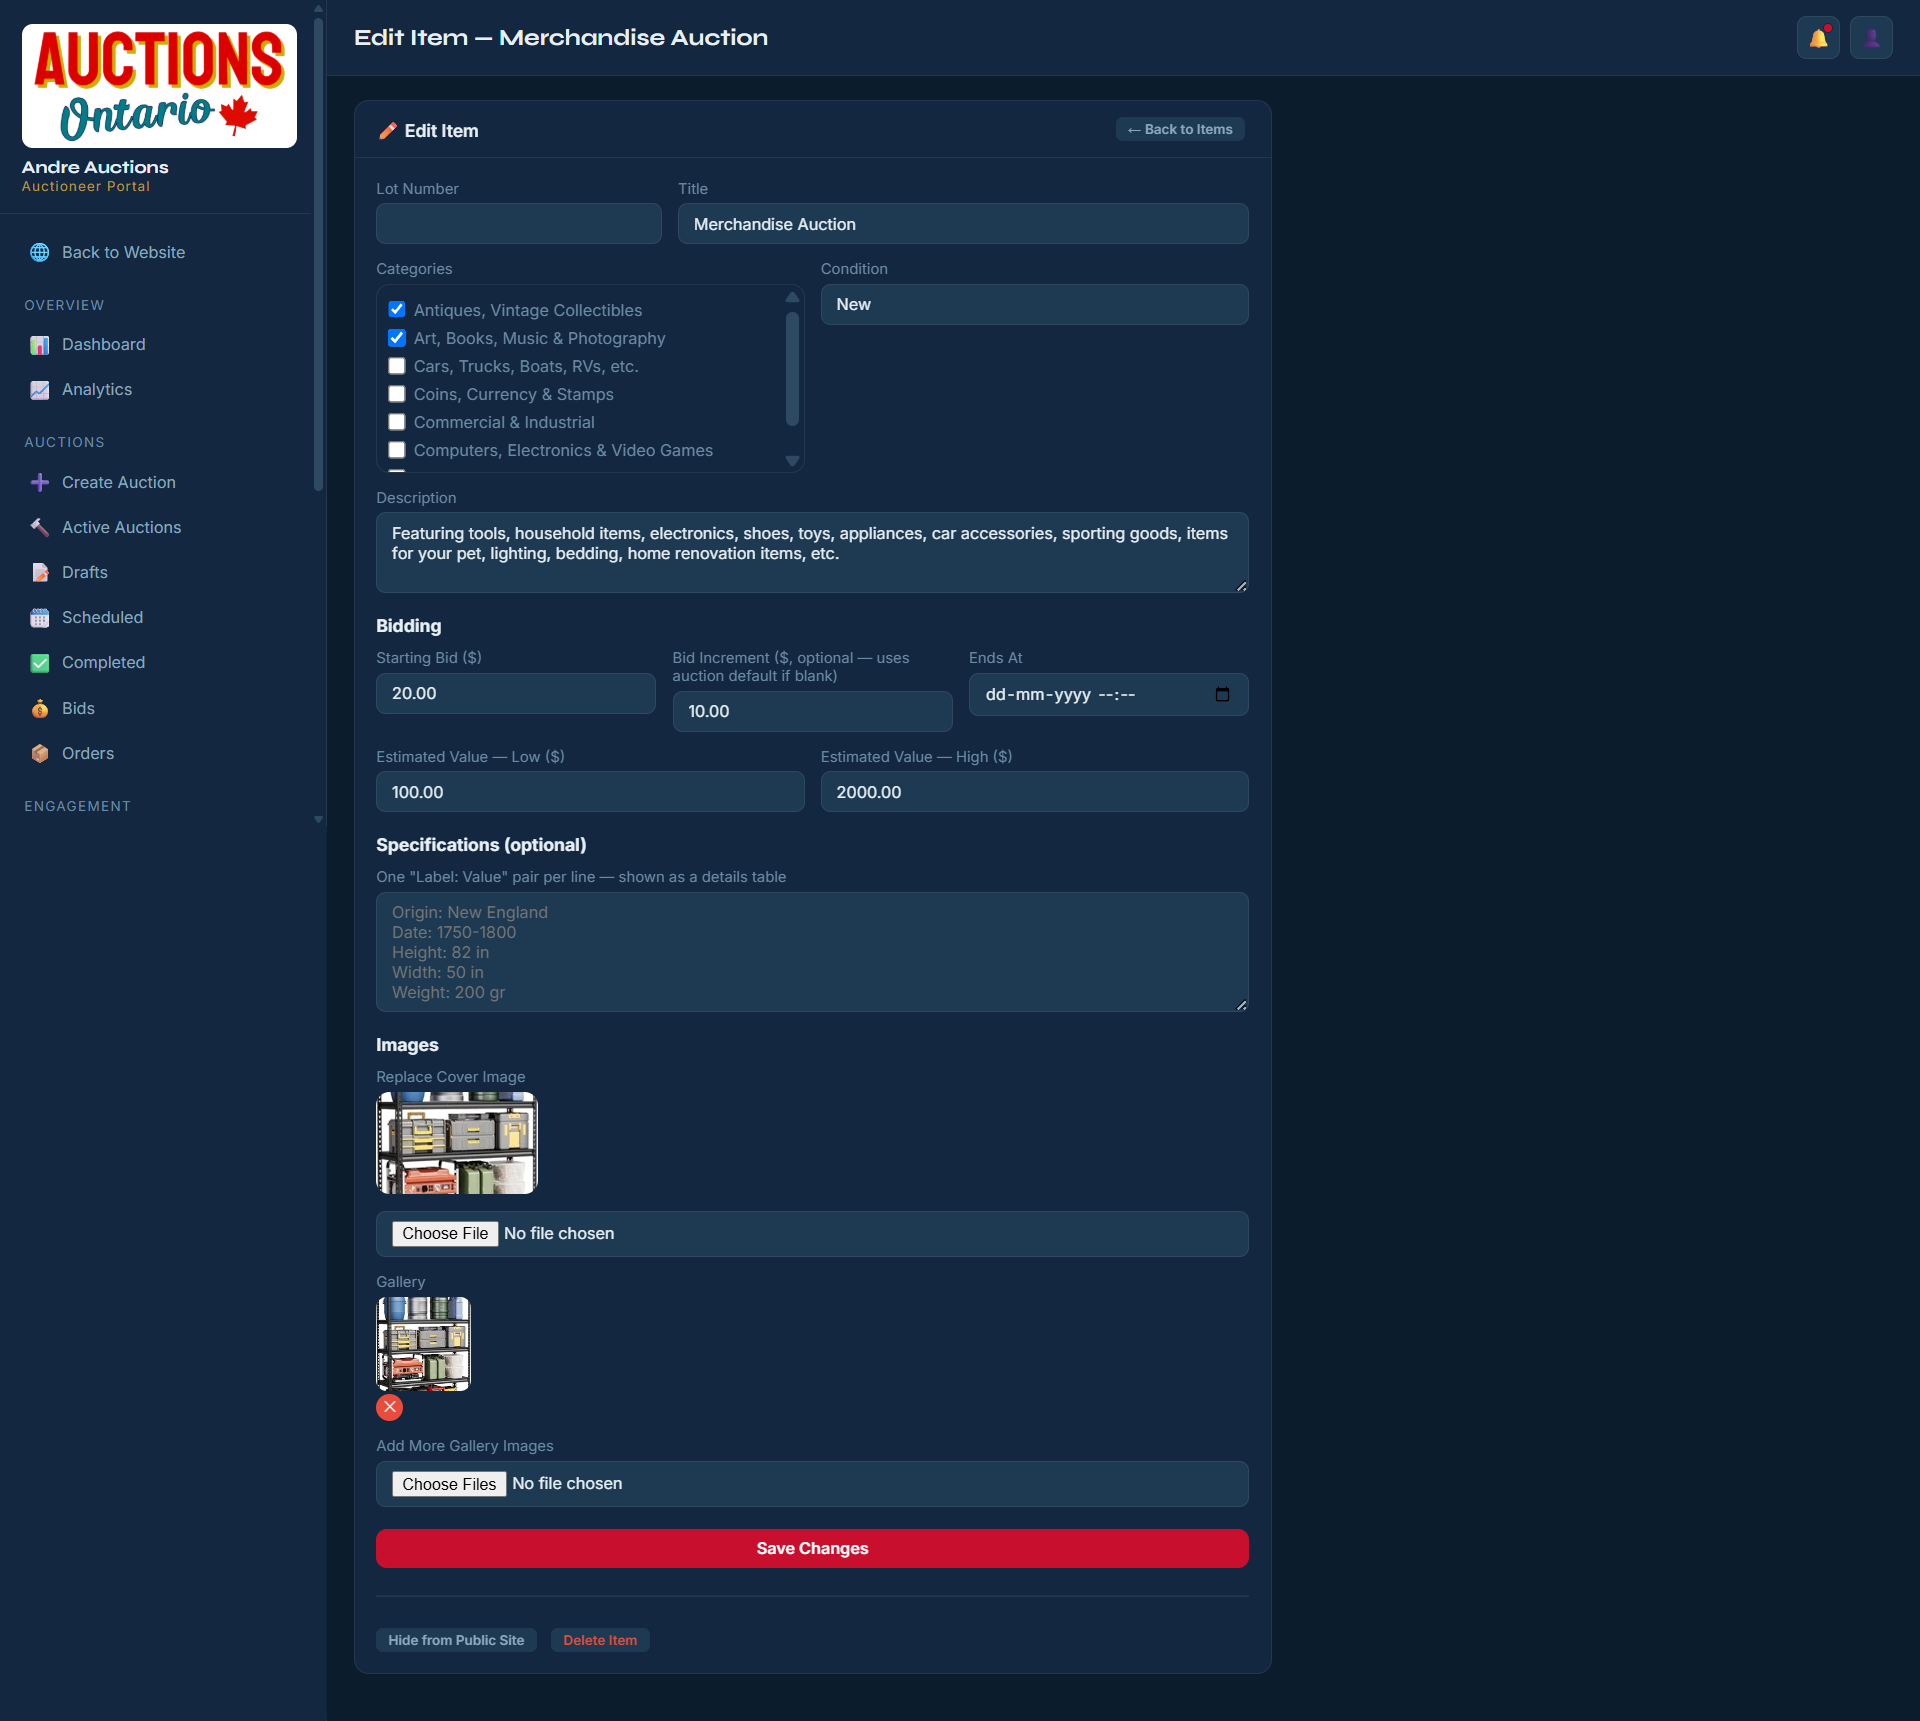1920x1721 pixels.
Task: Click the Title field Merchandise Auction
Action: (x=963, y=224)
